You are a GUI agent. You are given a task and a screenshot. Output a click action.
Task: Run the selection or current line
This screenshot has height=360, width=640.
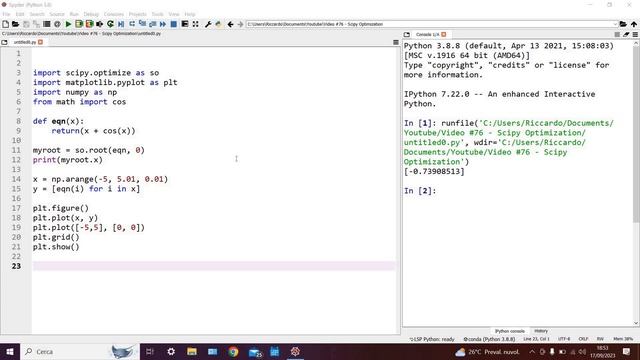100,24
